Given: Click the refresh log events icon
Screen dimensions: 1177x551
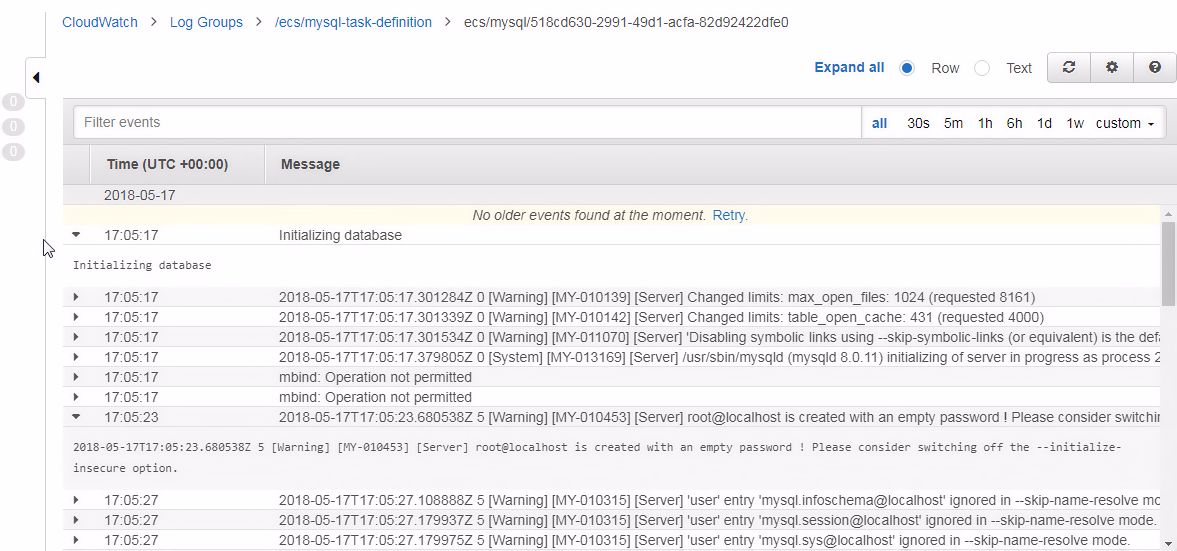Looking at the screenshot, I should [1069, 68].
